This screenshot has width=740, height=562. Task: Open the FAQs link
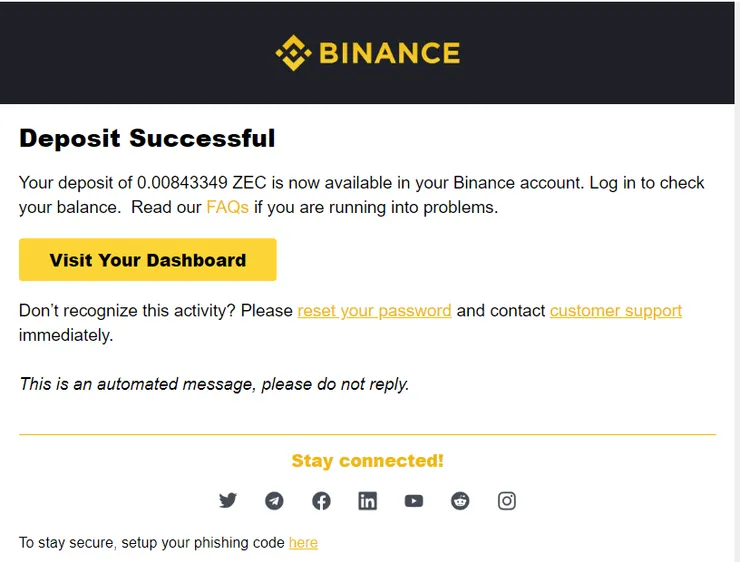[x=227, y=208]
